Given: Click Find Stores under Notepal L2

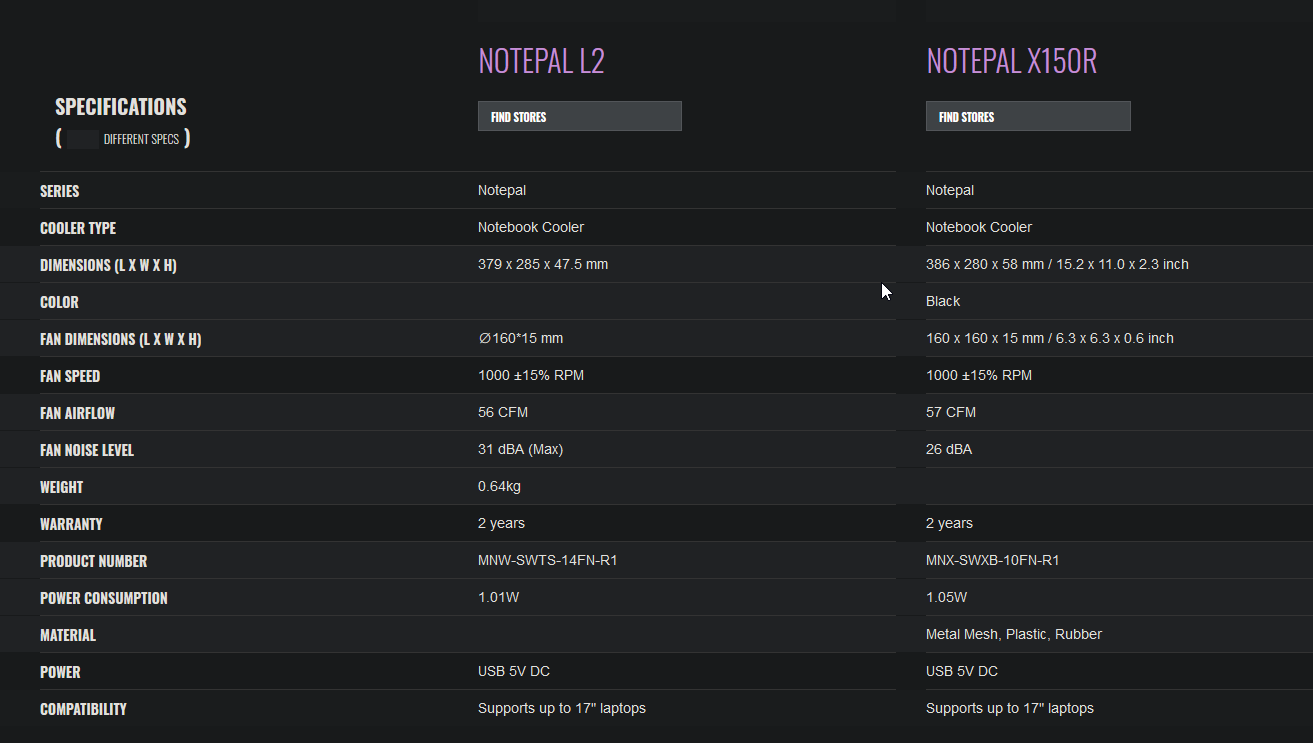Looking at the screenshot, I should coord(580,116).
